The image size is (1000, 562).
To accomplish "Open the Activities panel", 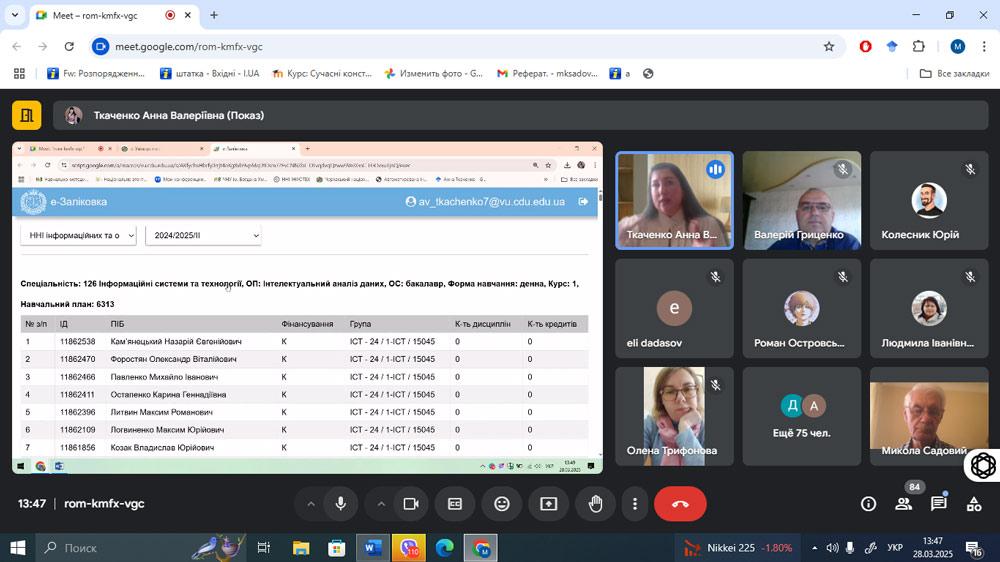I will (973, 504).
